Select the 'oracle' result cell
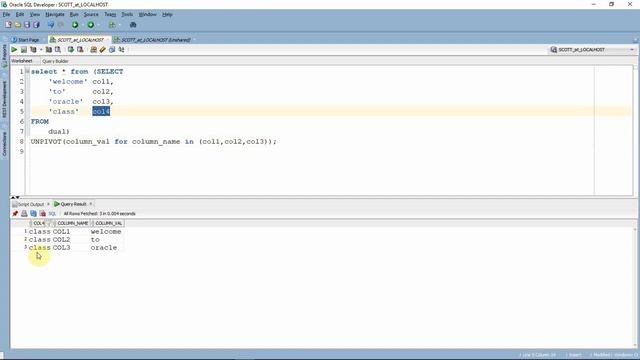The height and width of the screenshot is (360, 640). click(104, 247)
